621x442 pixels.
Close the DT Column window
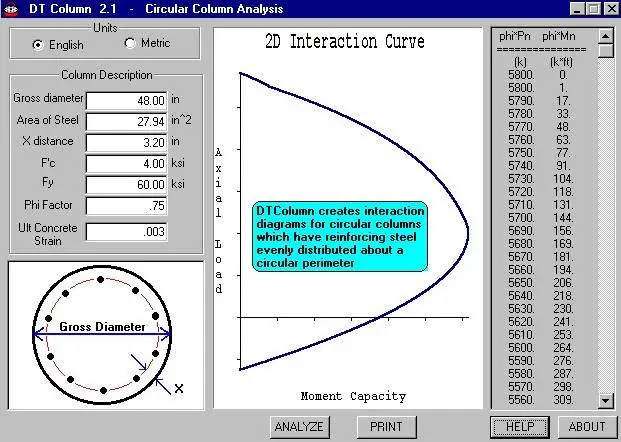[x=611, y=9]
